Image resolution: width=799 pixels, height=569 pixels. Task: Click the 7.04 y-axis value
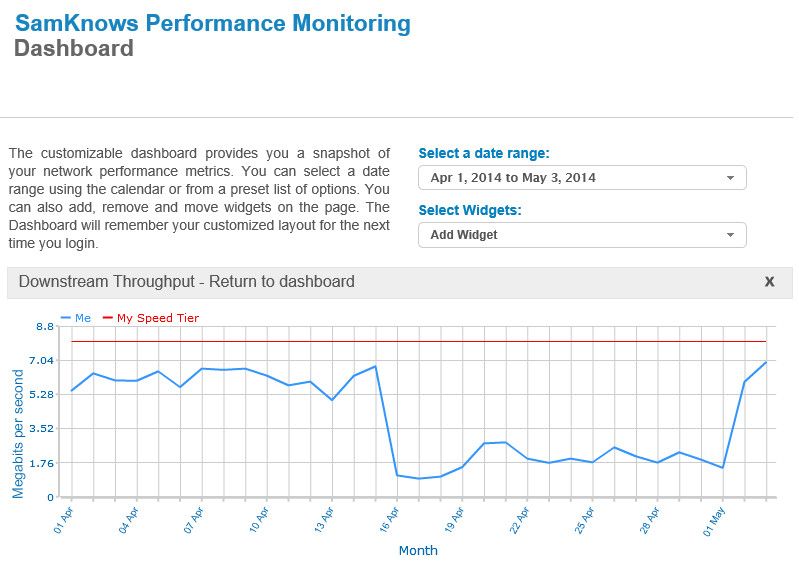point(41,361)
